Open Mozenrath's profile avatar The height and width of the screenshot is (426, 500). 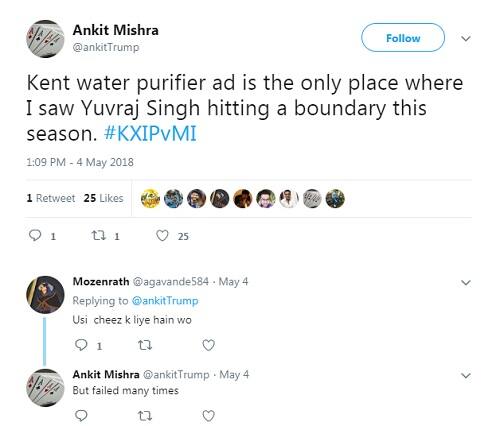(45, 295)
